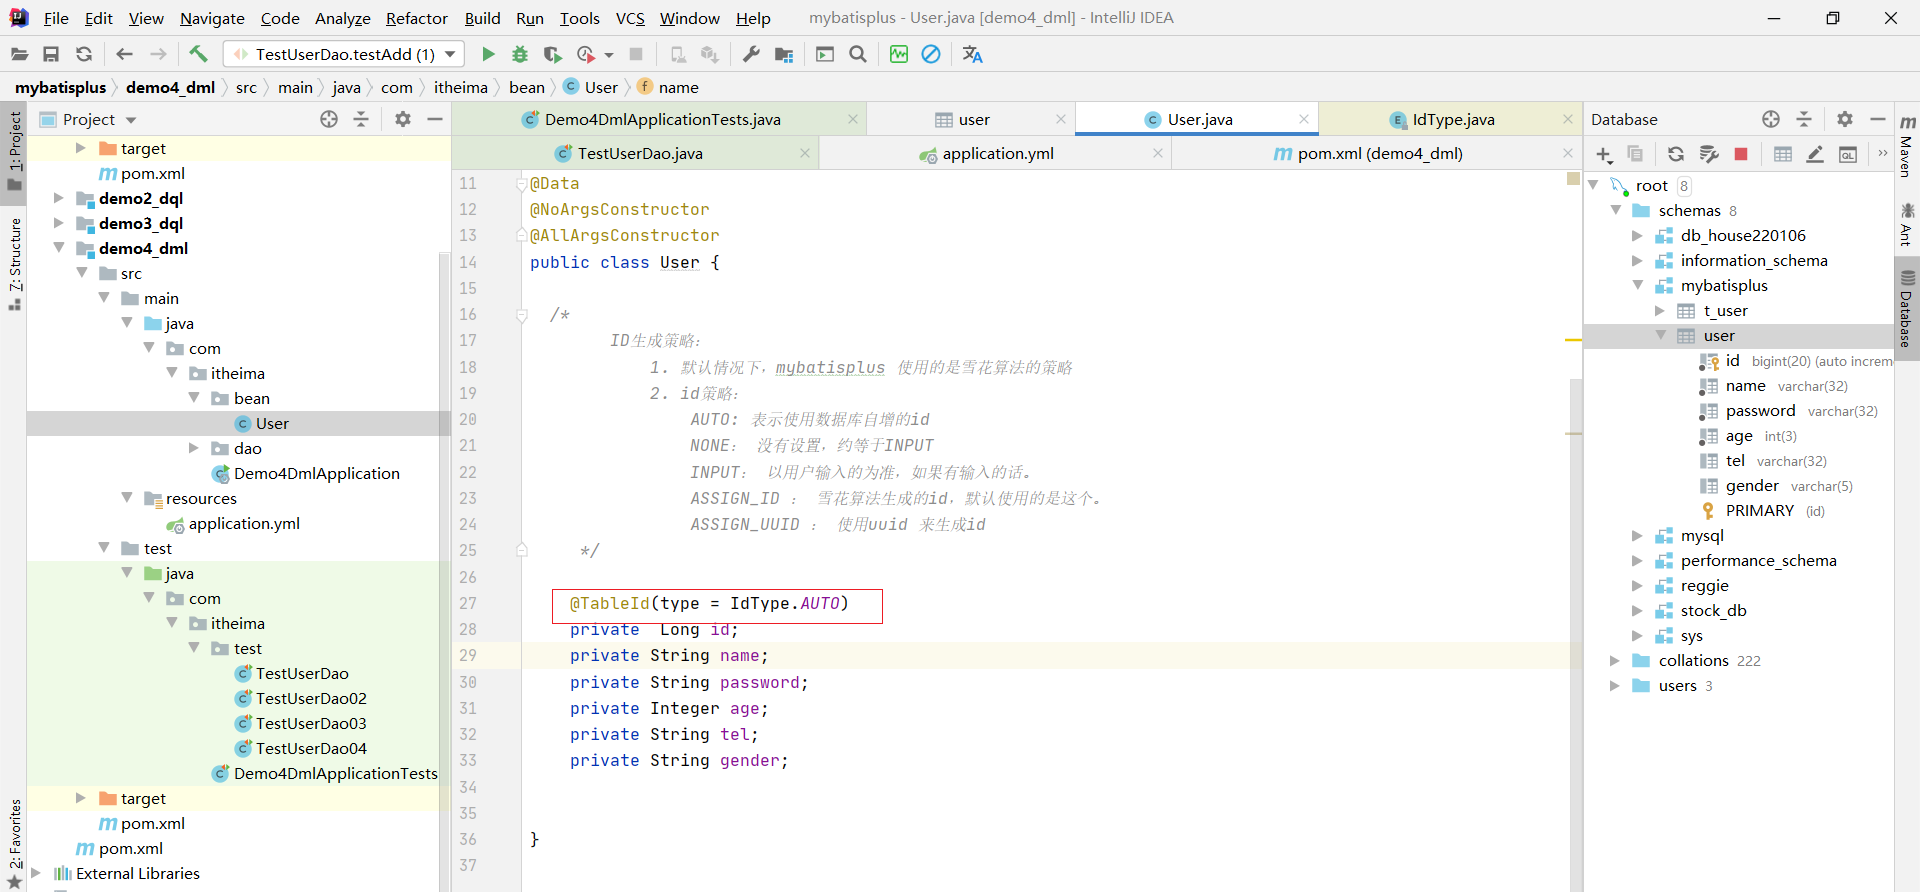The width and height of the screenshot is (1920, 892).
Task: Open the table editor icon in Database panel
Action: tap(1783, 154)
